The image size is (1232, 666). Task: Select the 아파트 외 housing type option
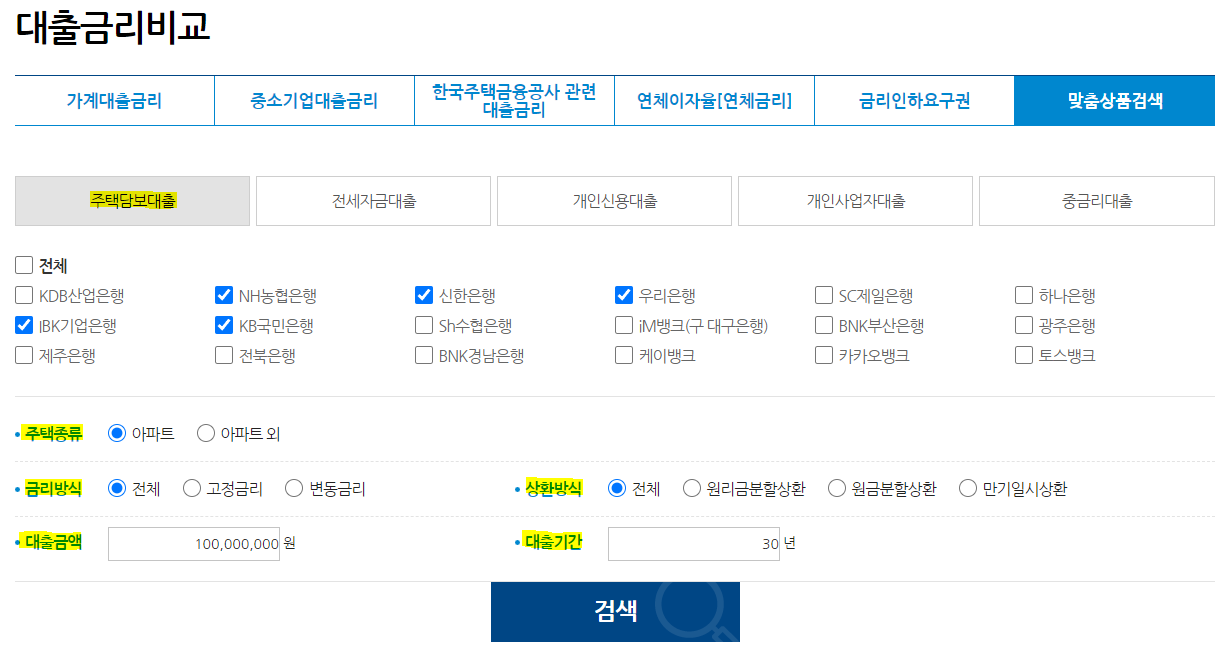pos(206,433)
